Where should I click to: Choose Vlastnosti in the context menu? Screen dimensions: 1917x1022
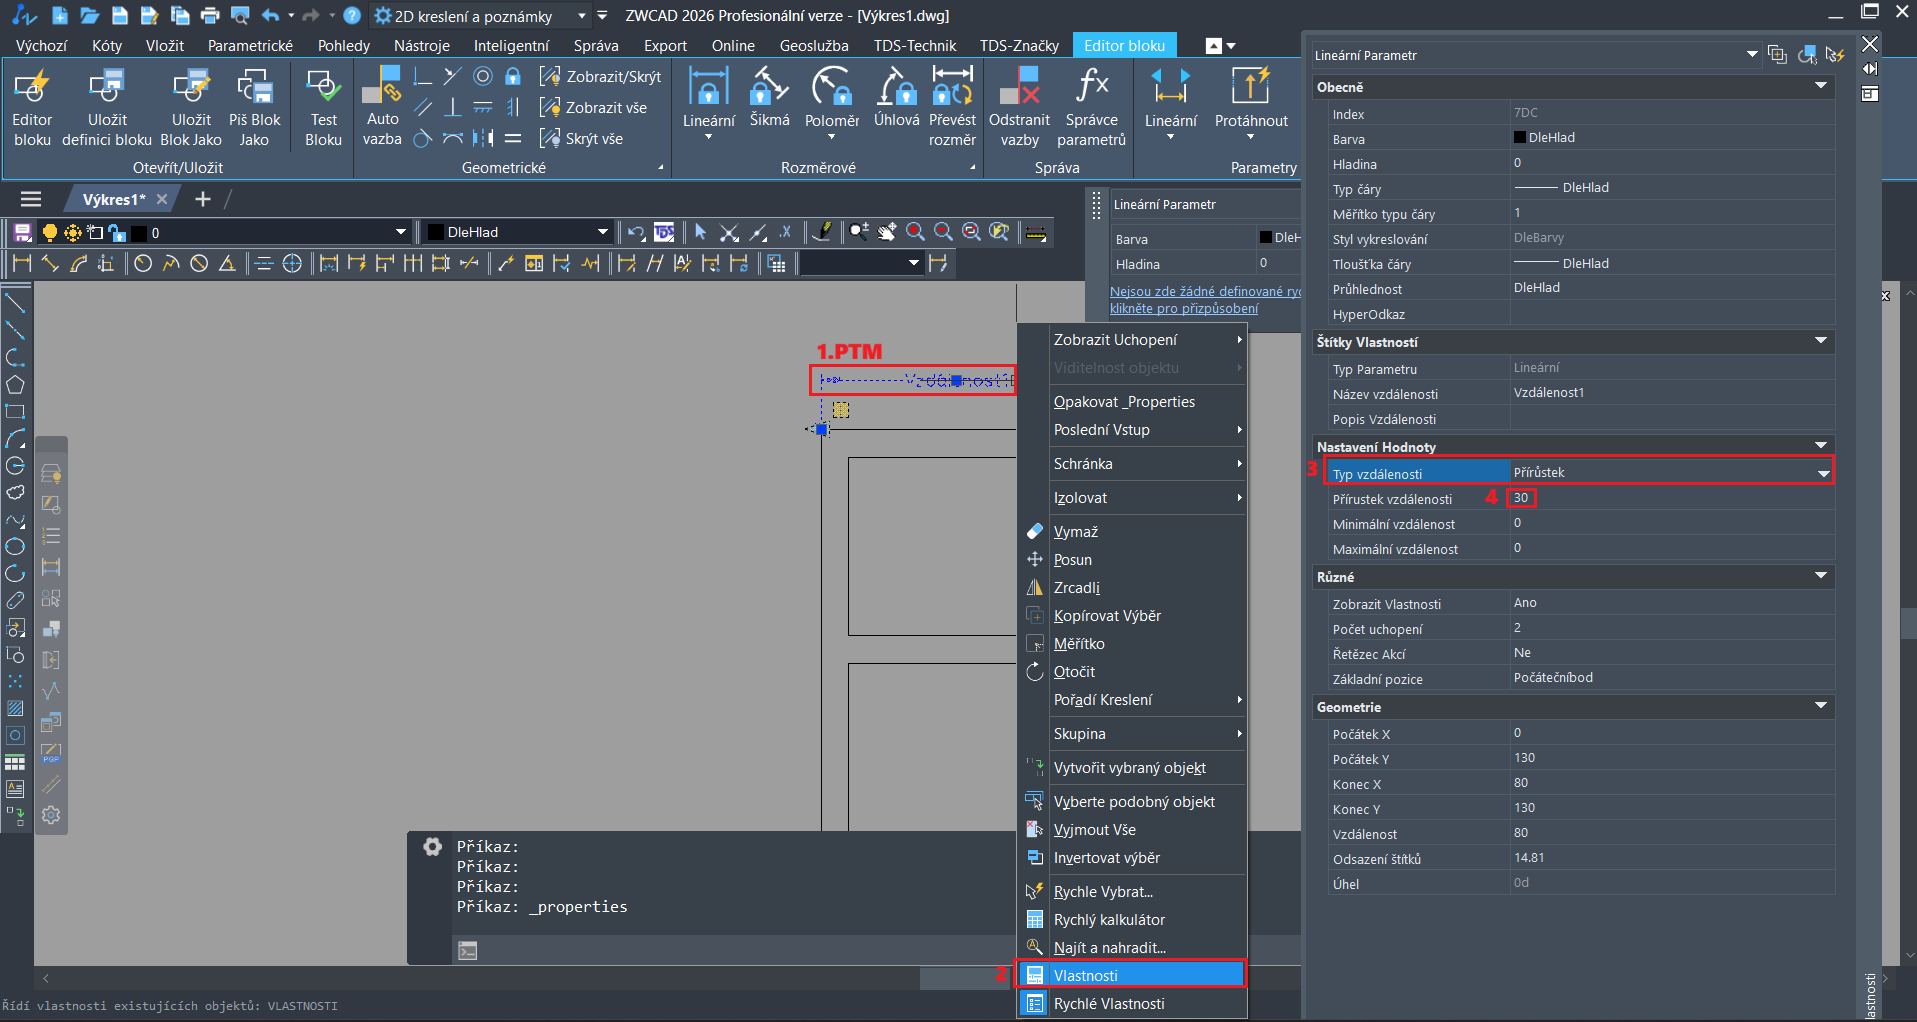click(1131, 975)
